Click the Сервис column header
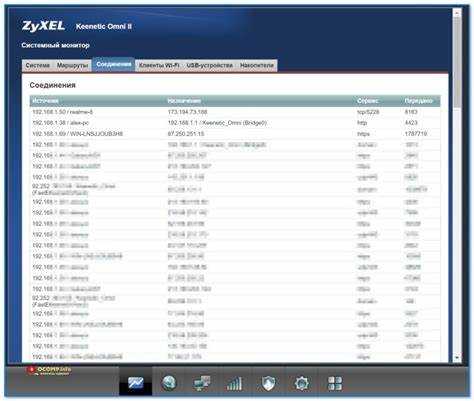Viewport: 474px width, 401px height. coord(368,101)
